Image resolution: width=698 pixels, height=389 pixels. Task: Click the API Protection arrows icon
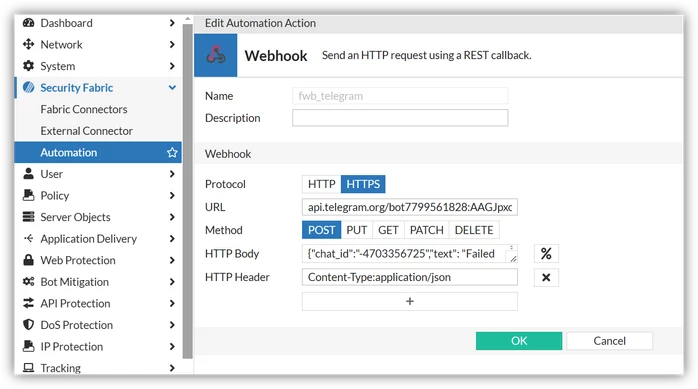[28, 303]
